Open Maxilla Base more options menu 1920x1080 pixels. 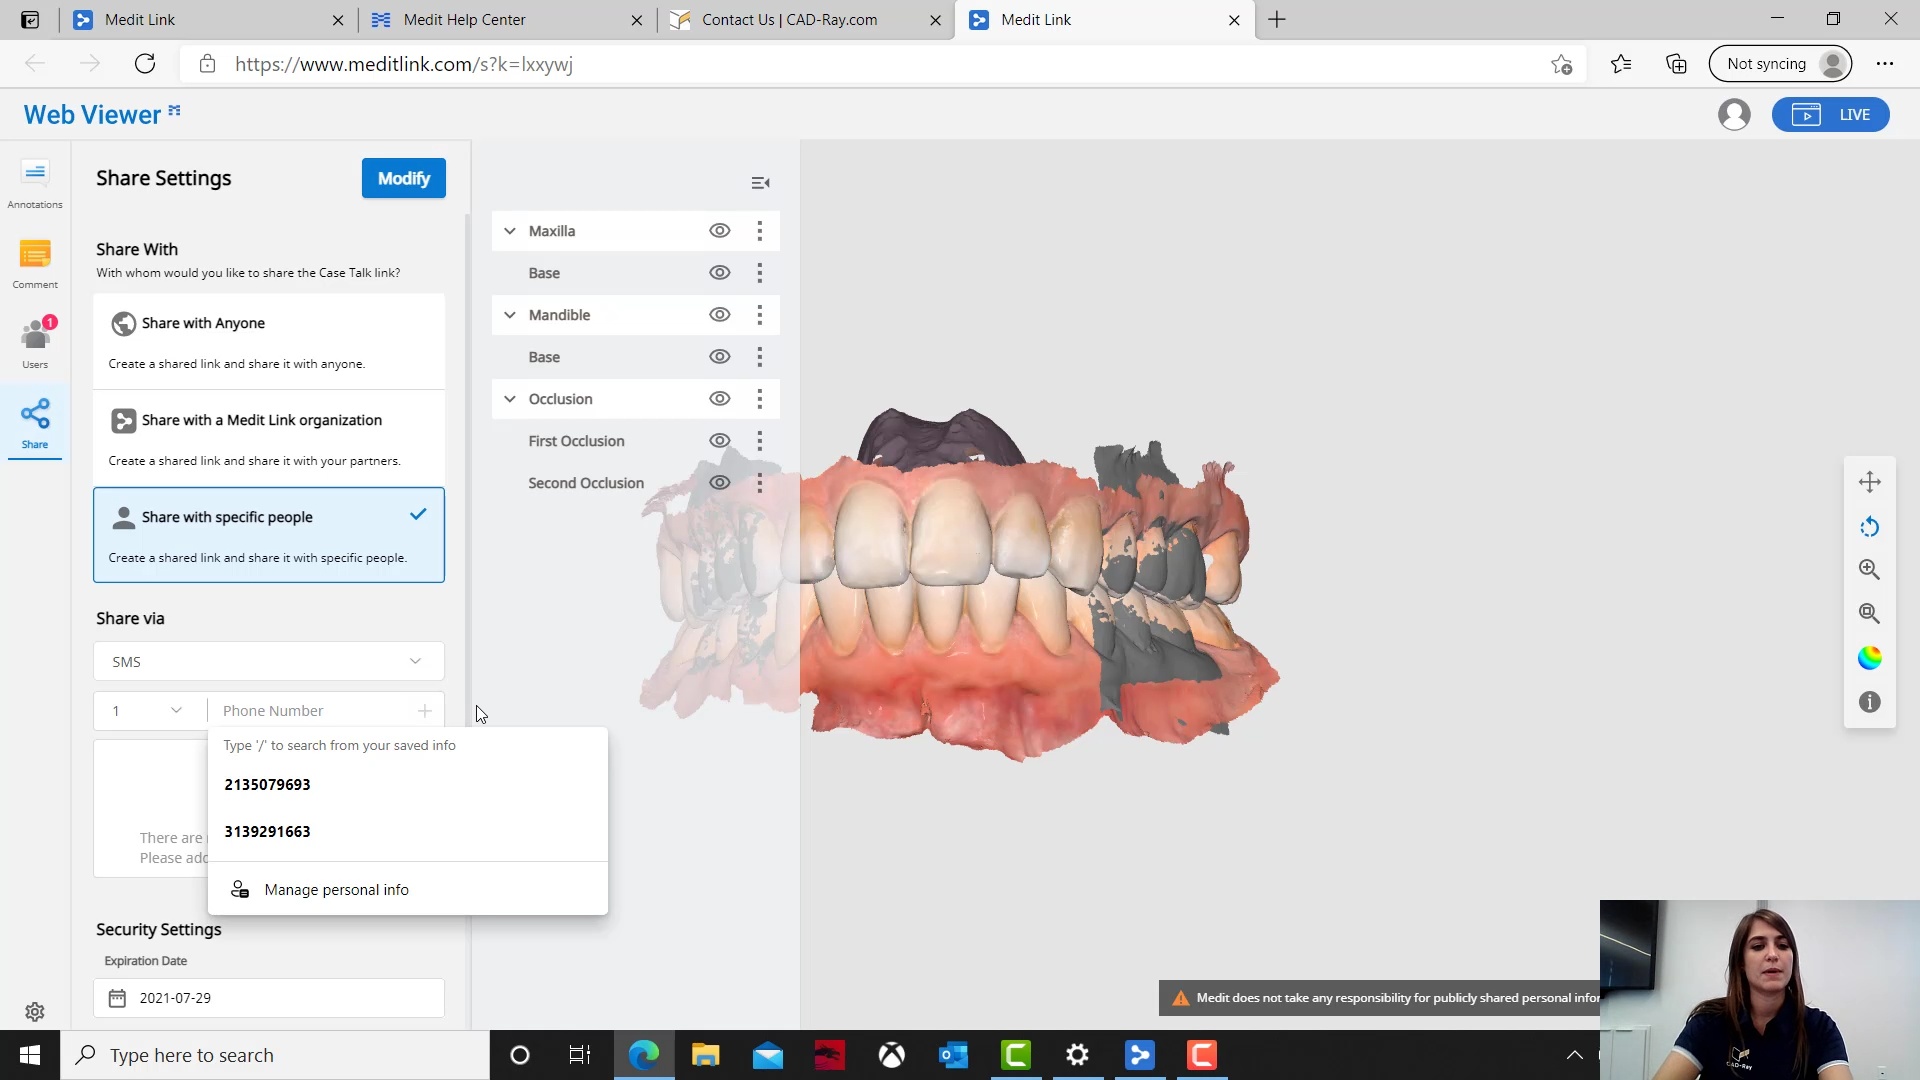pos(760,273)
